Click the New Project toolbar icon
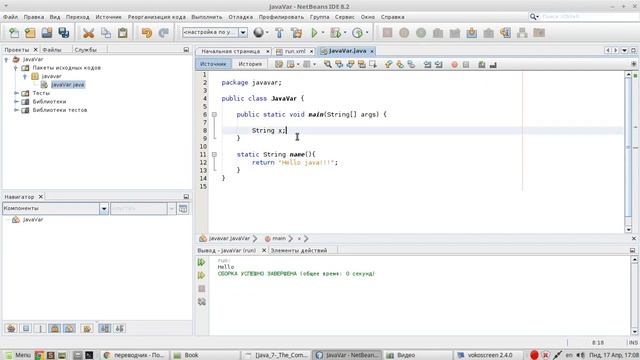The width and height of the screenshot is (640, 360). (30, 33)
